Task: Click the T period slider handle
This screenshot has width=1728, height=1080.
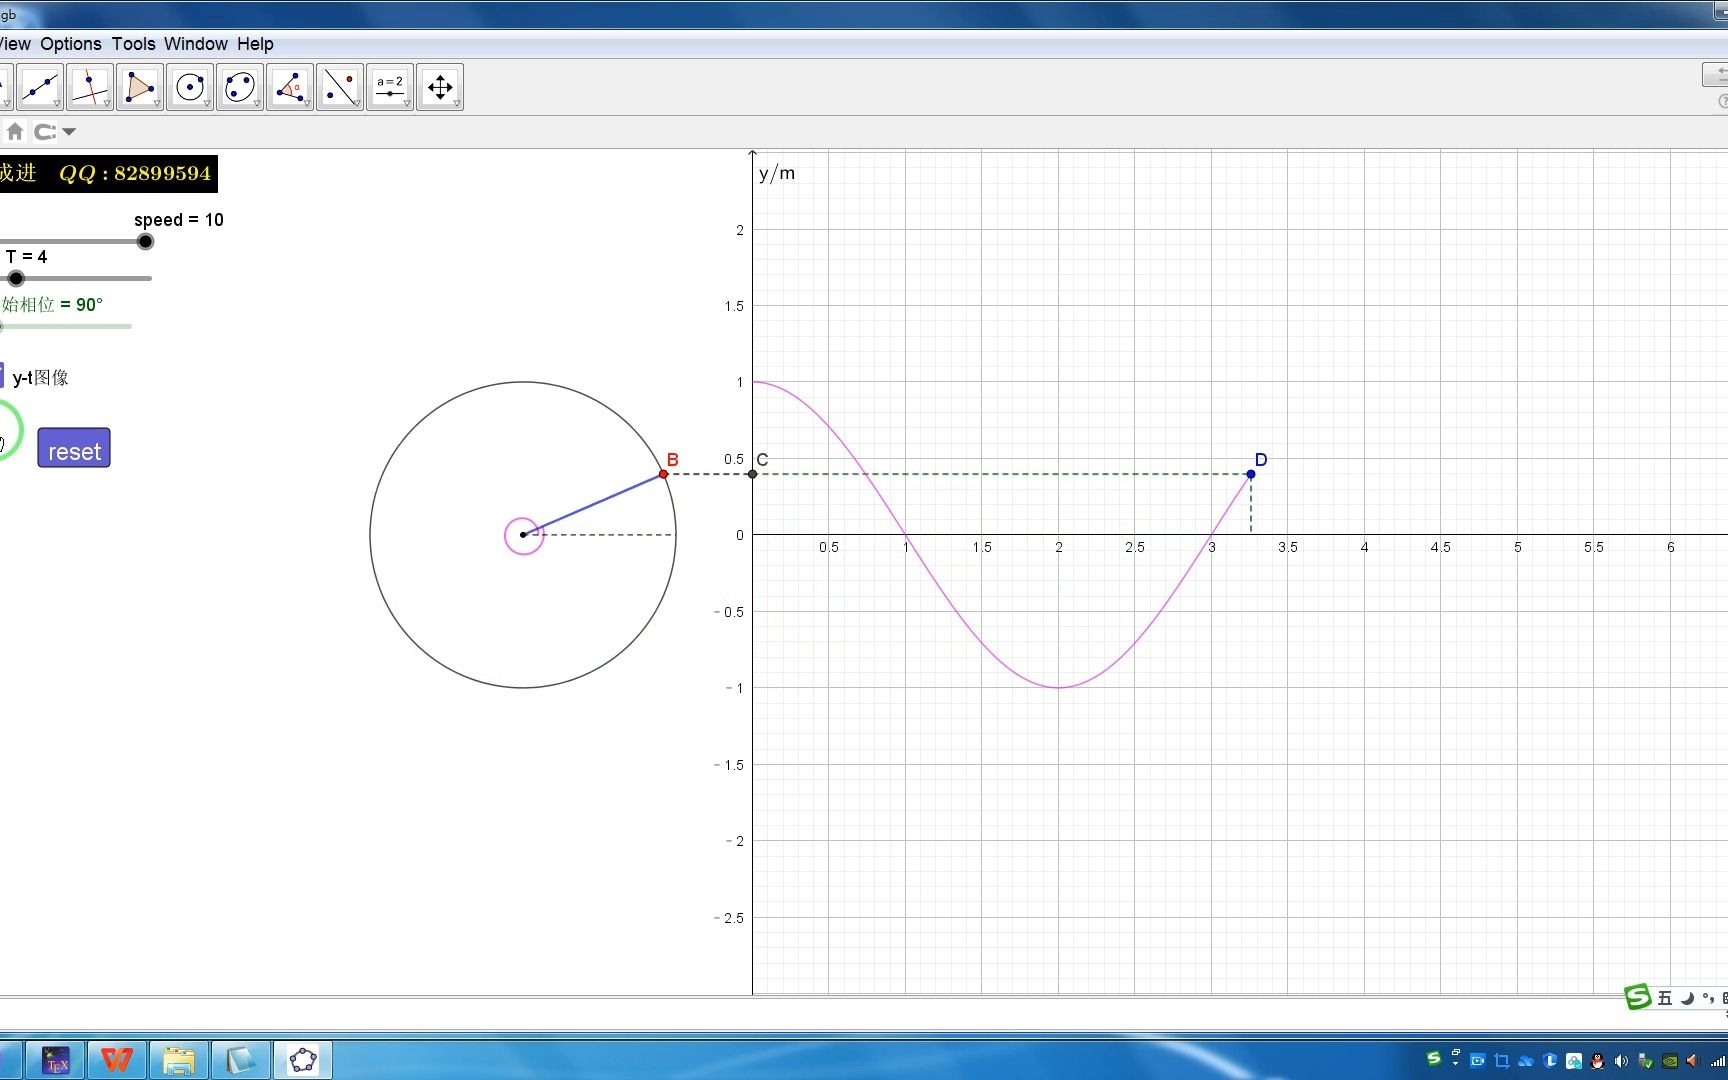Action: pyautogui.click(x=16, y=278)
